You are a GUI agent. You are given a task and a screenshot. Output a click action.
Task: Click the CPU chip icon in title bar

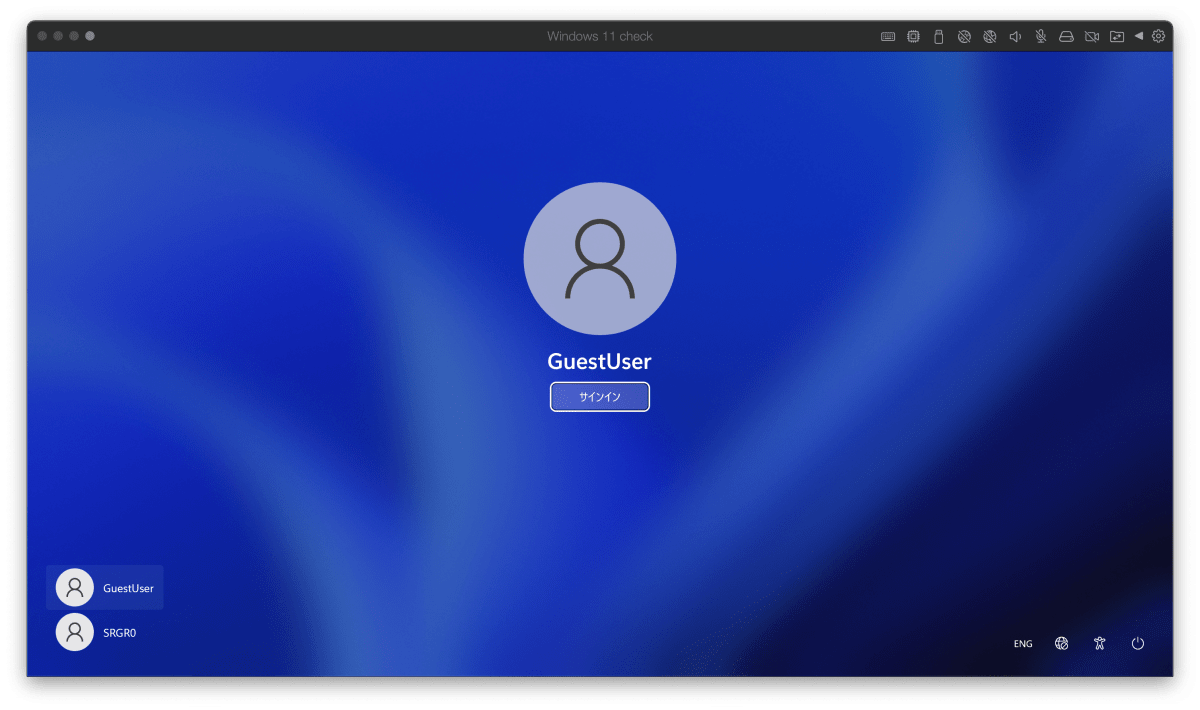(x=913, y=36)
